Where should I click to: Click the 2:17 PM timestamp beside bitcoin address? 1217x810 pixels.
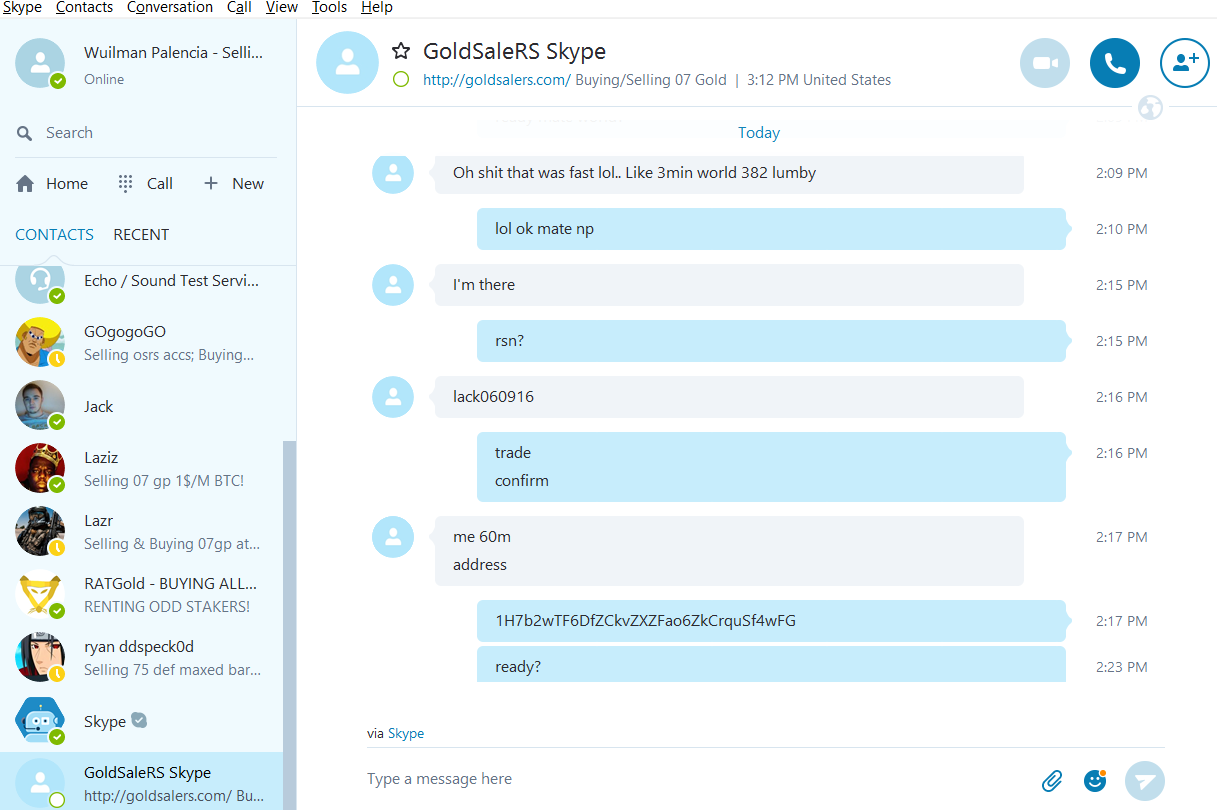1121,621
